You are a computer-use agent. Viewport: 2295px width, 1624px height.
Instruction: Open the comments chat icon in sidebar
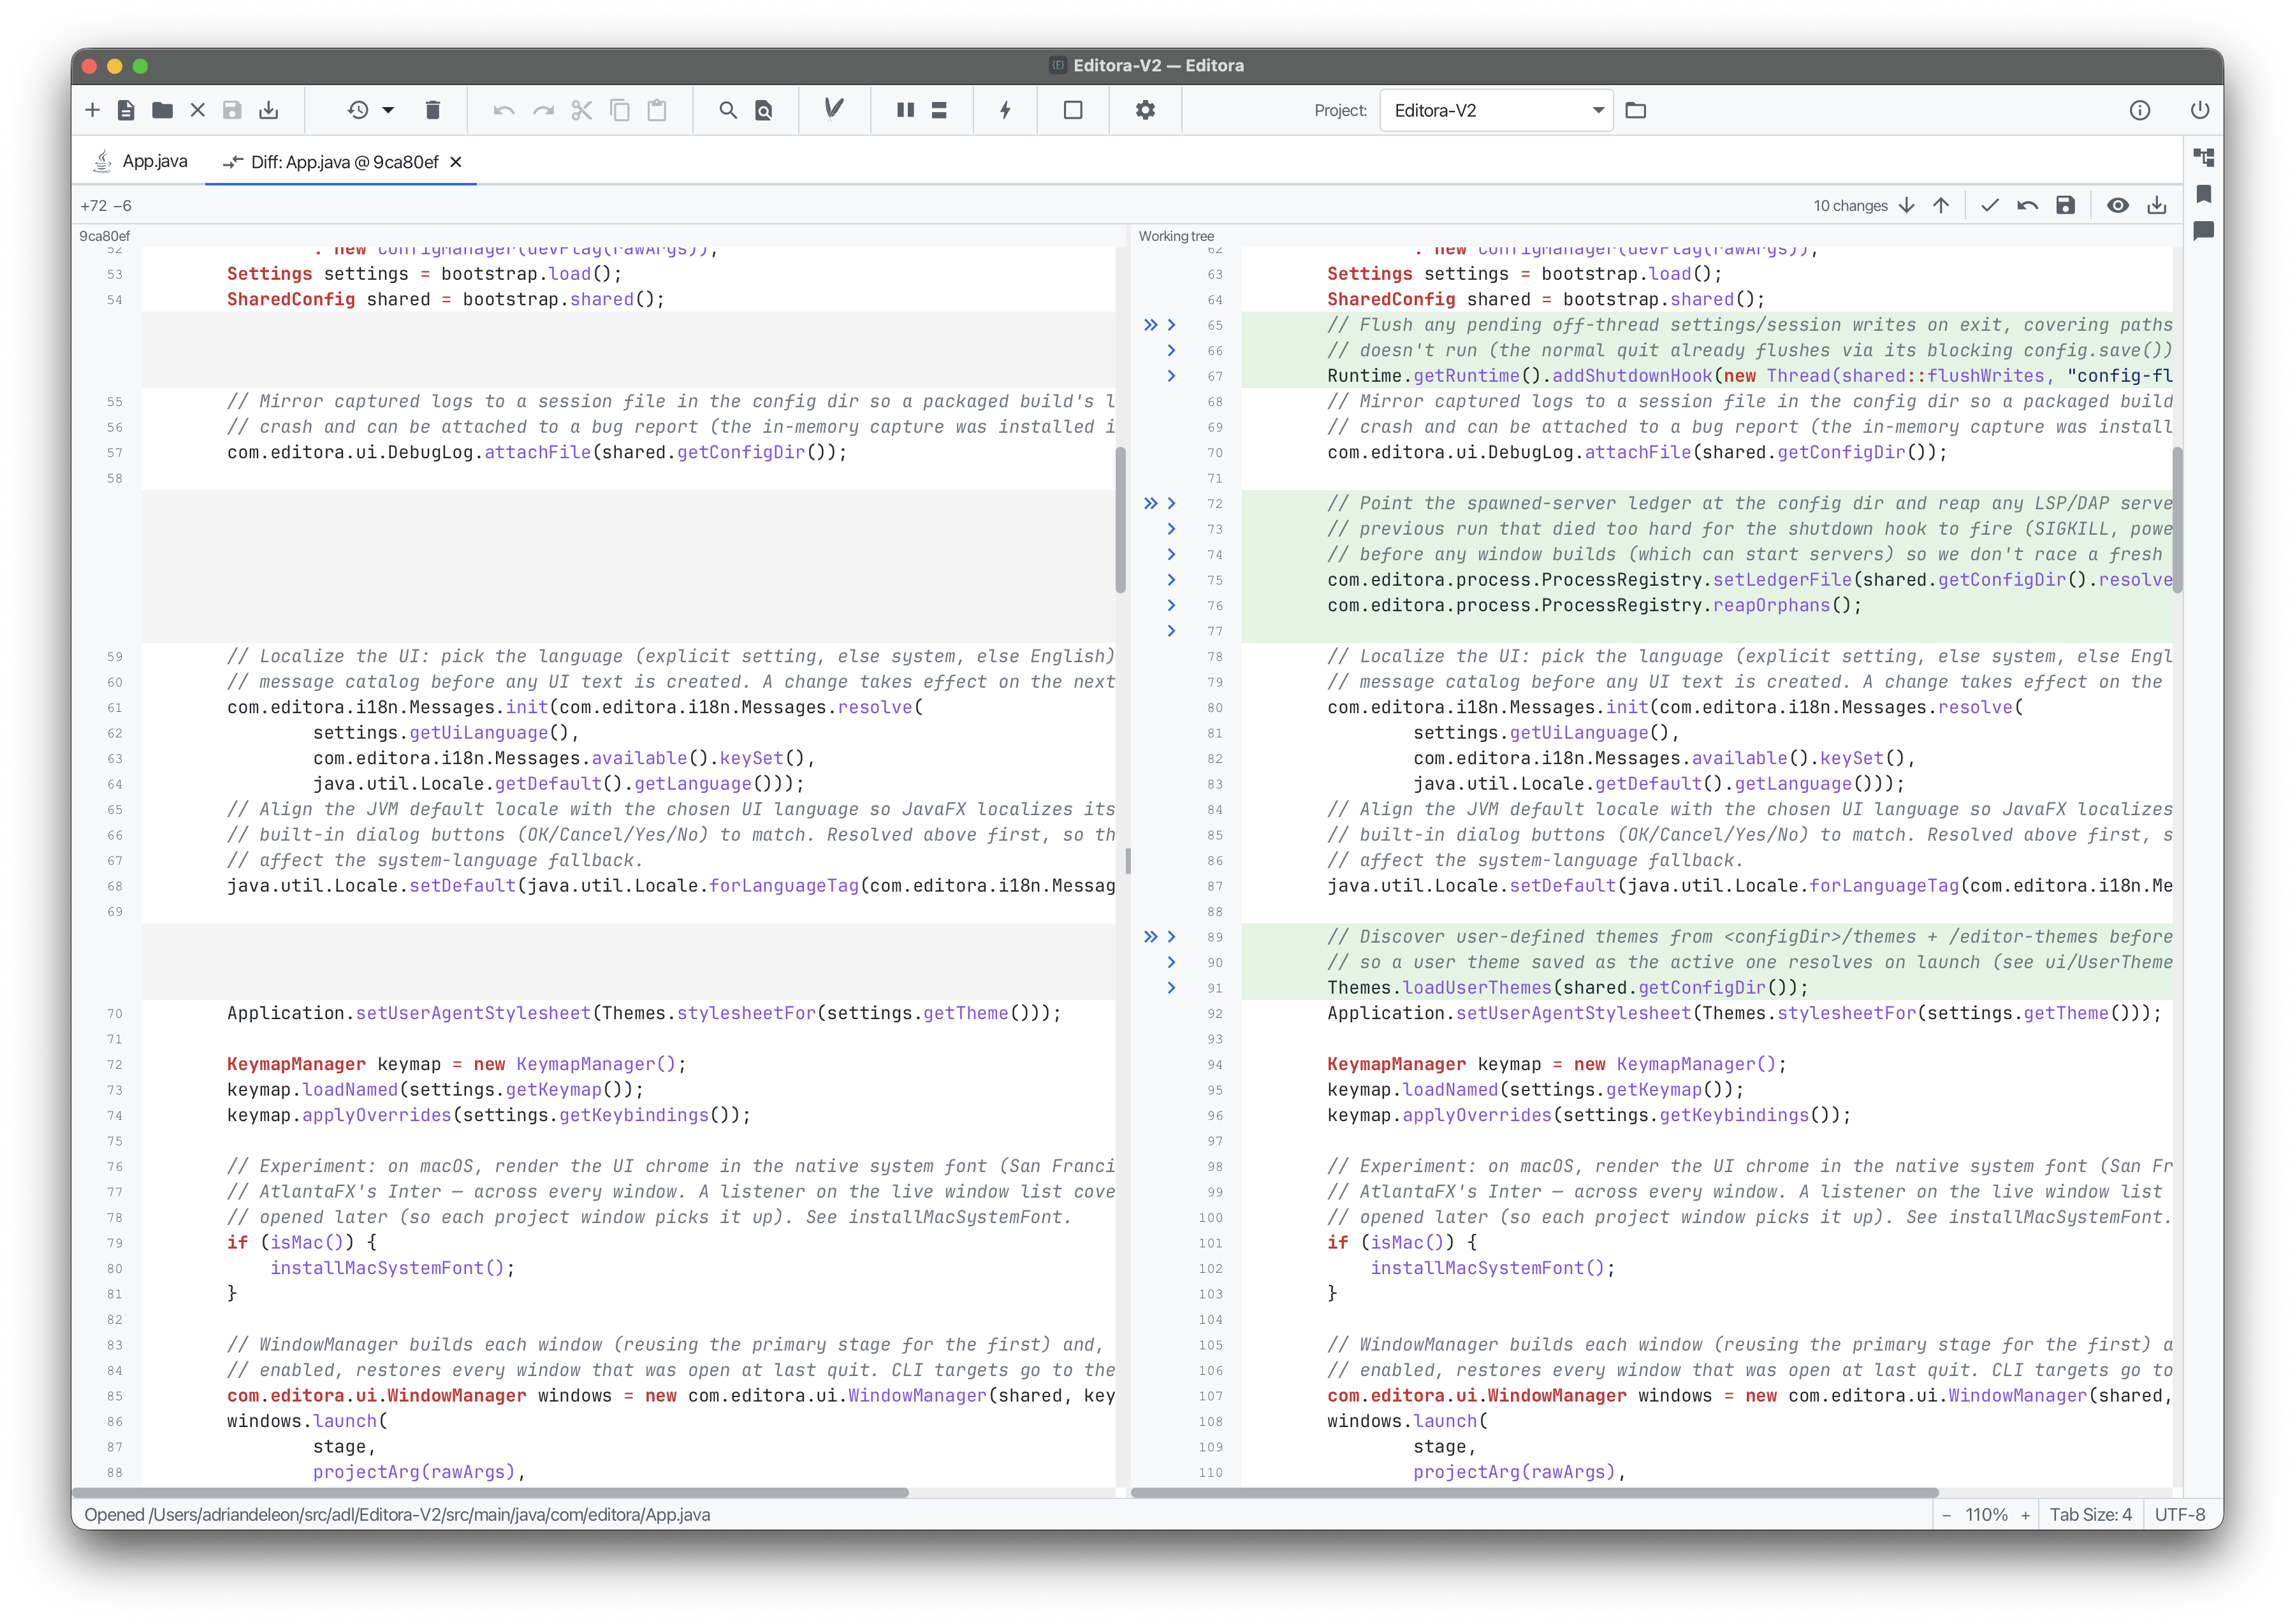tap(2203, 231)
